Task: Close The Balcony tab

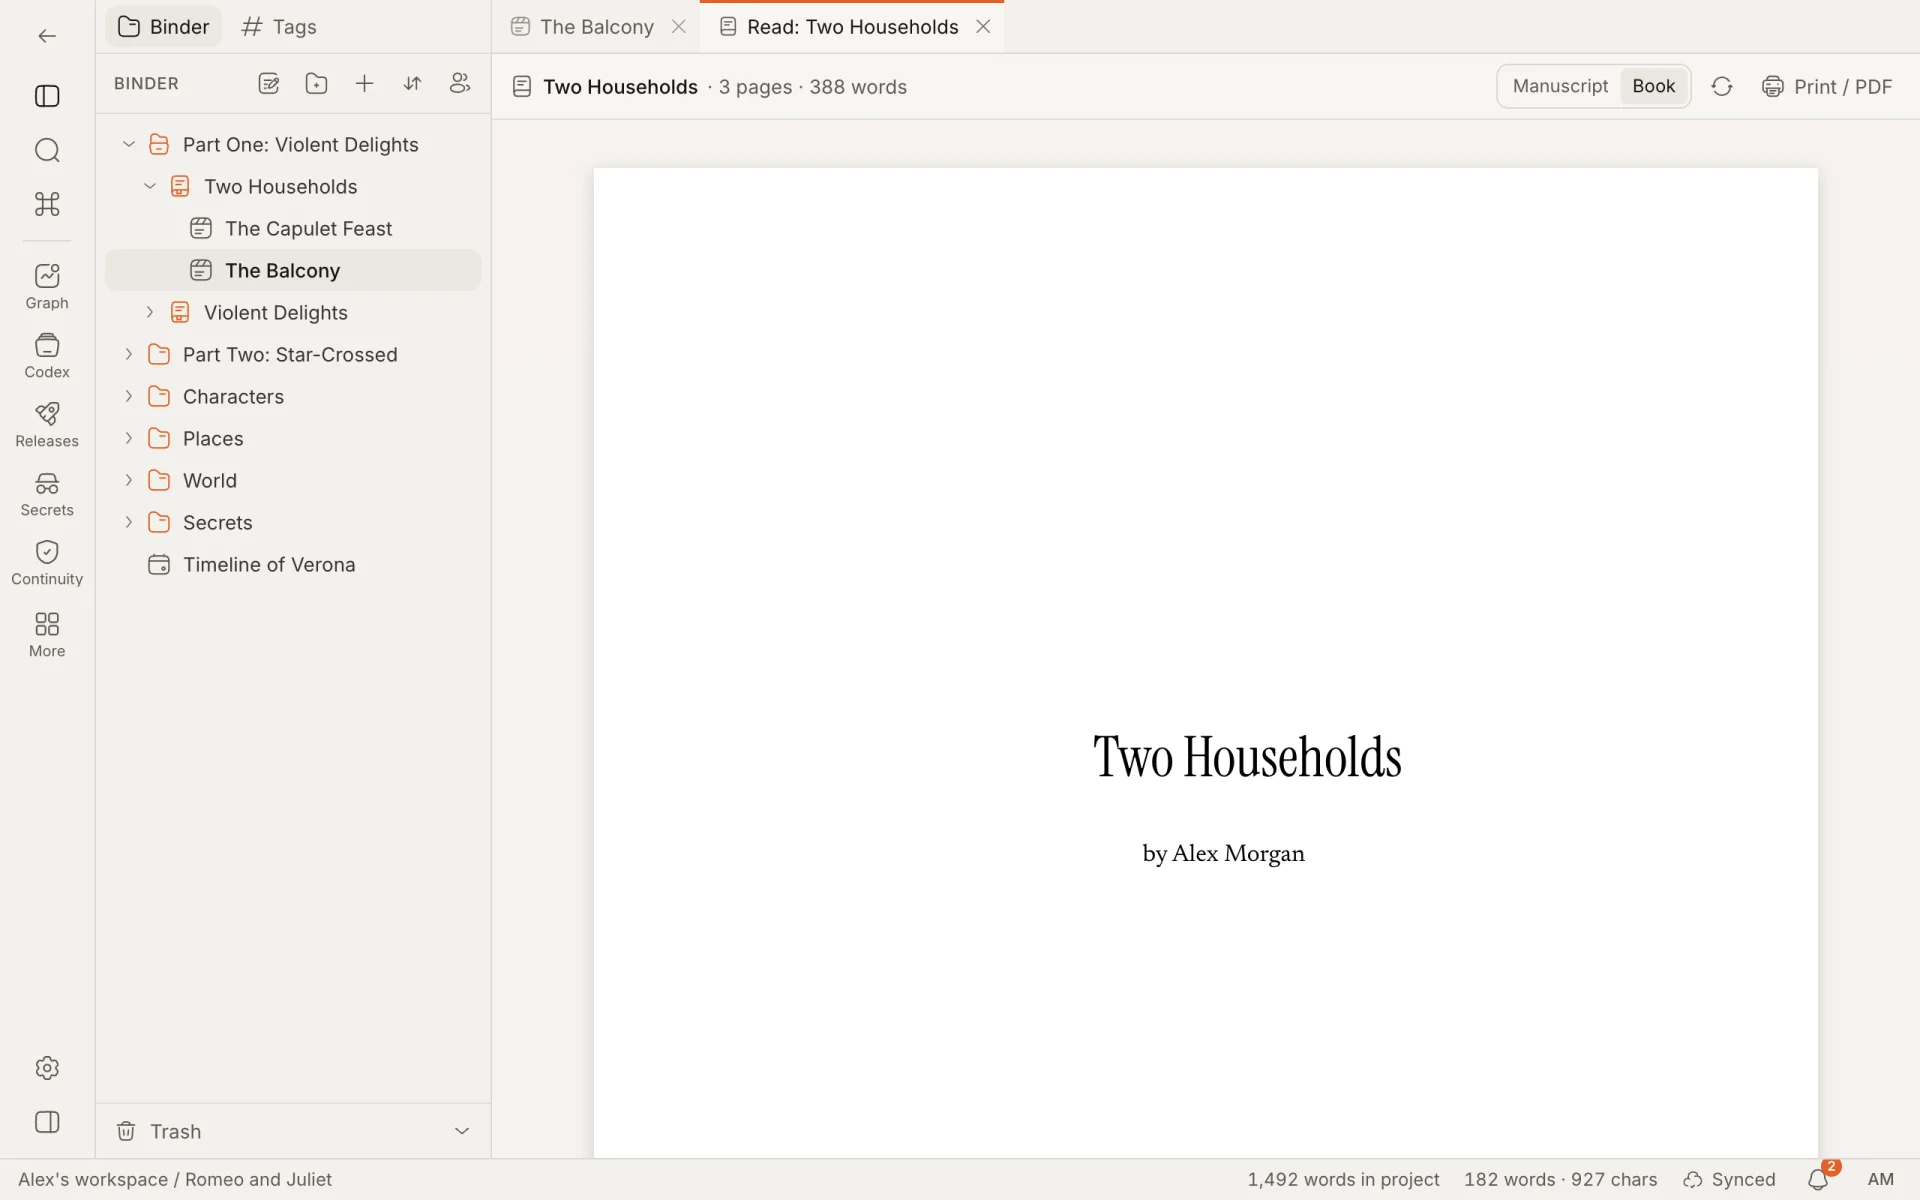Action: pyautogui.click(x=679, y=27)
